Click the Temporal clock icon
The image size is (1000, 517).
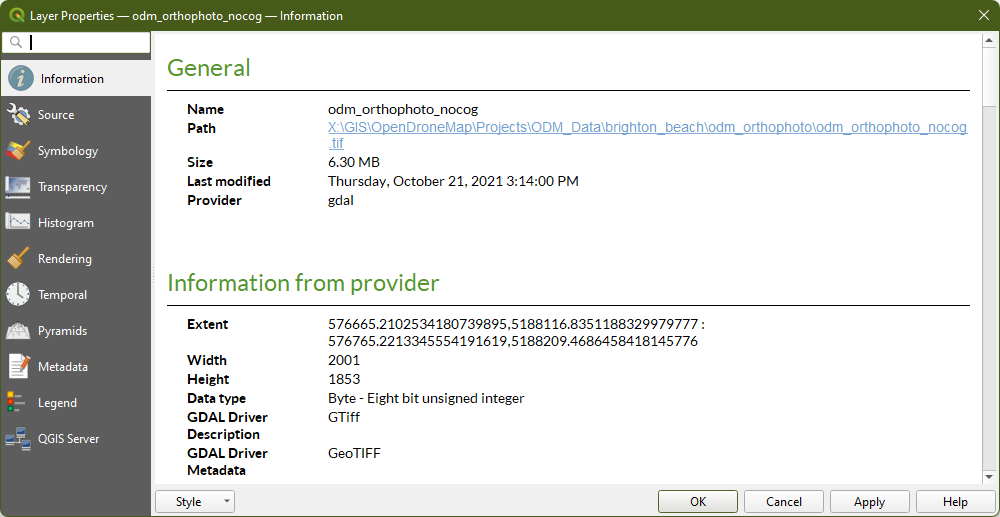tap(18, 295)
